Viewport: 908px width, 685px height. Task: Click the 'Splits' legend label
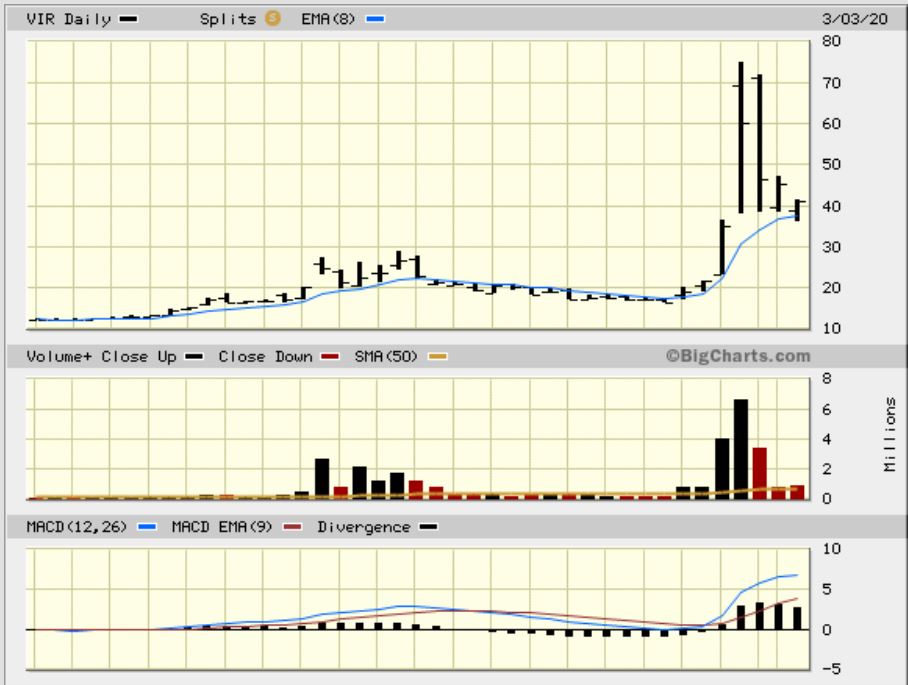pos(228,19)
